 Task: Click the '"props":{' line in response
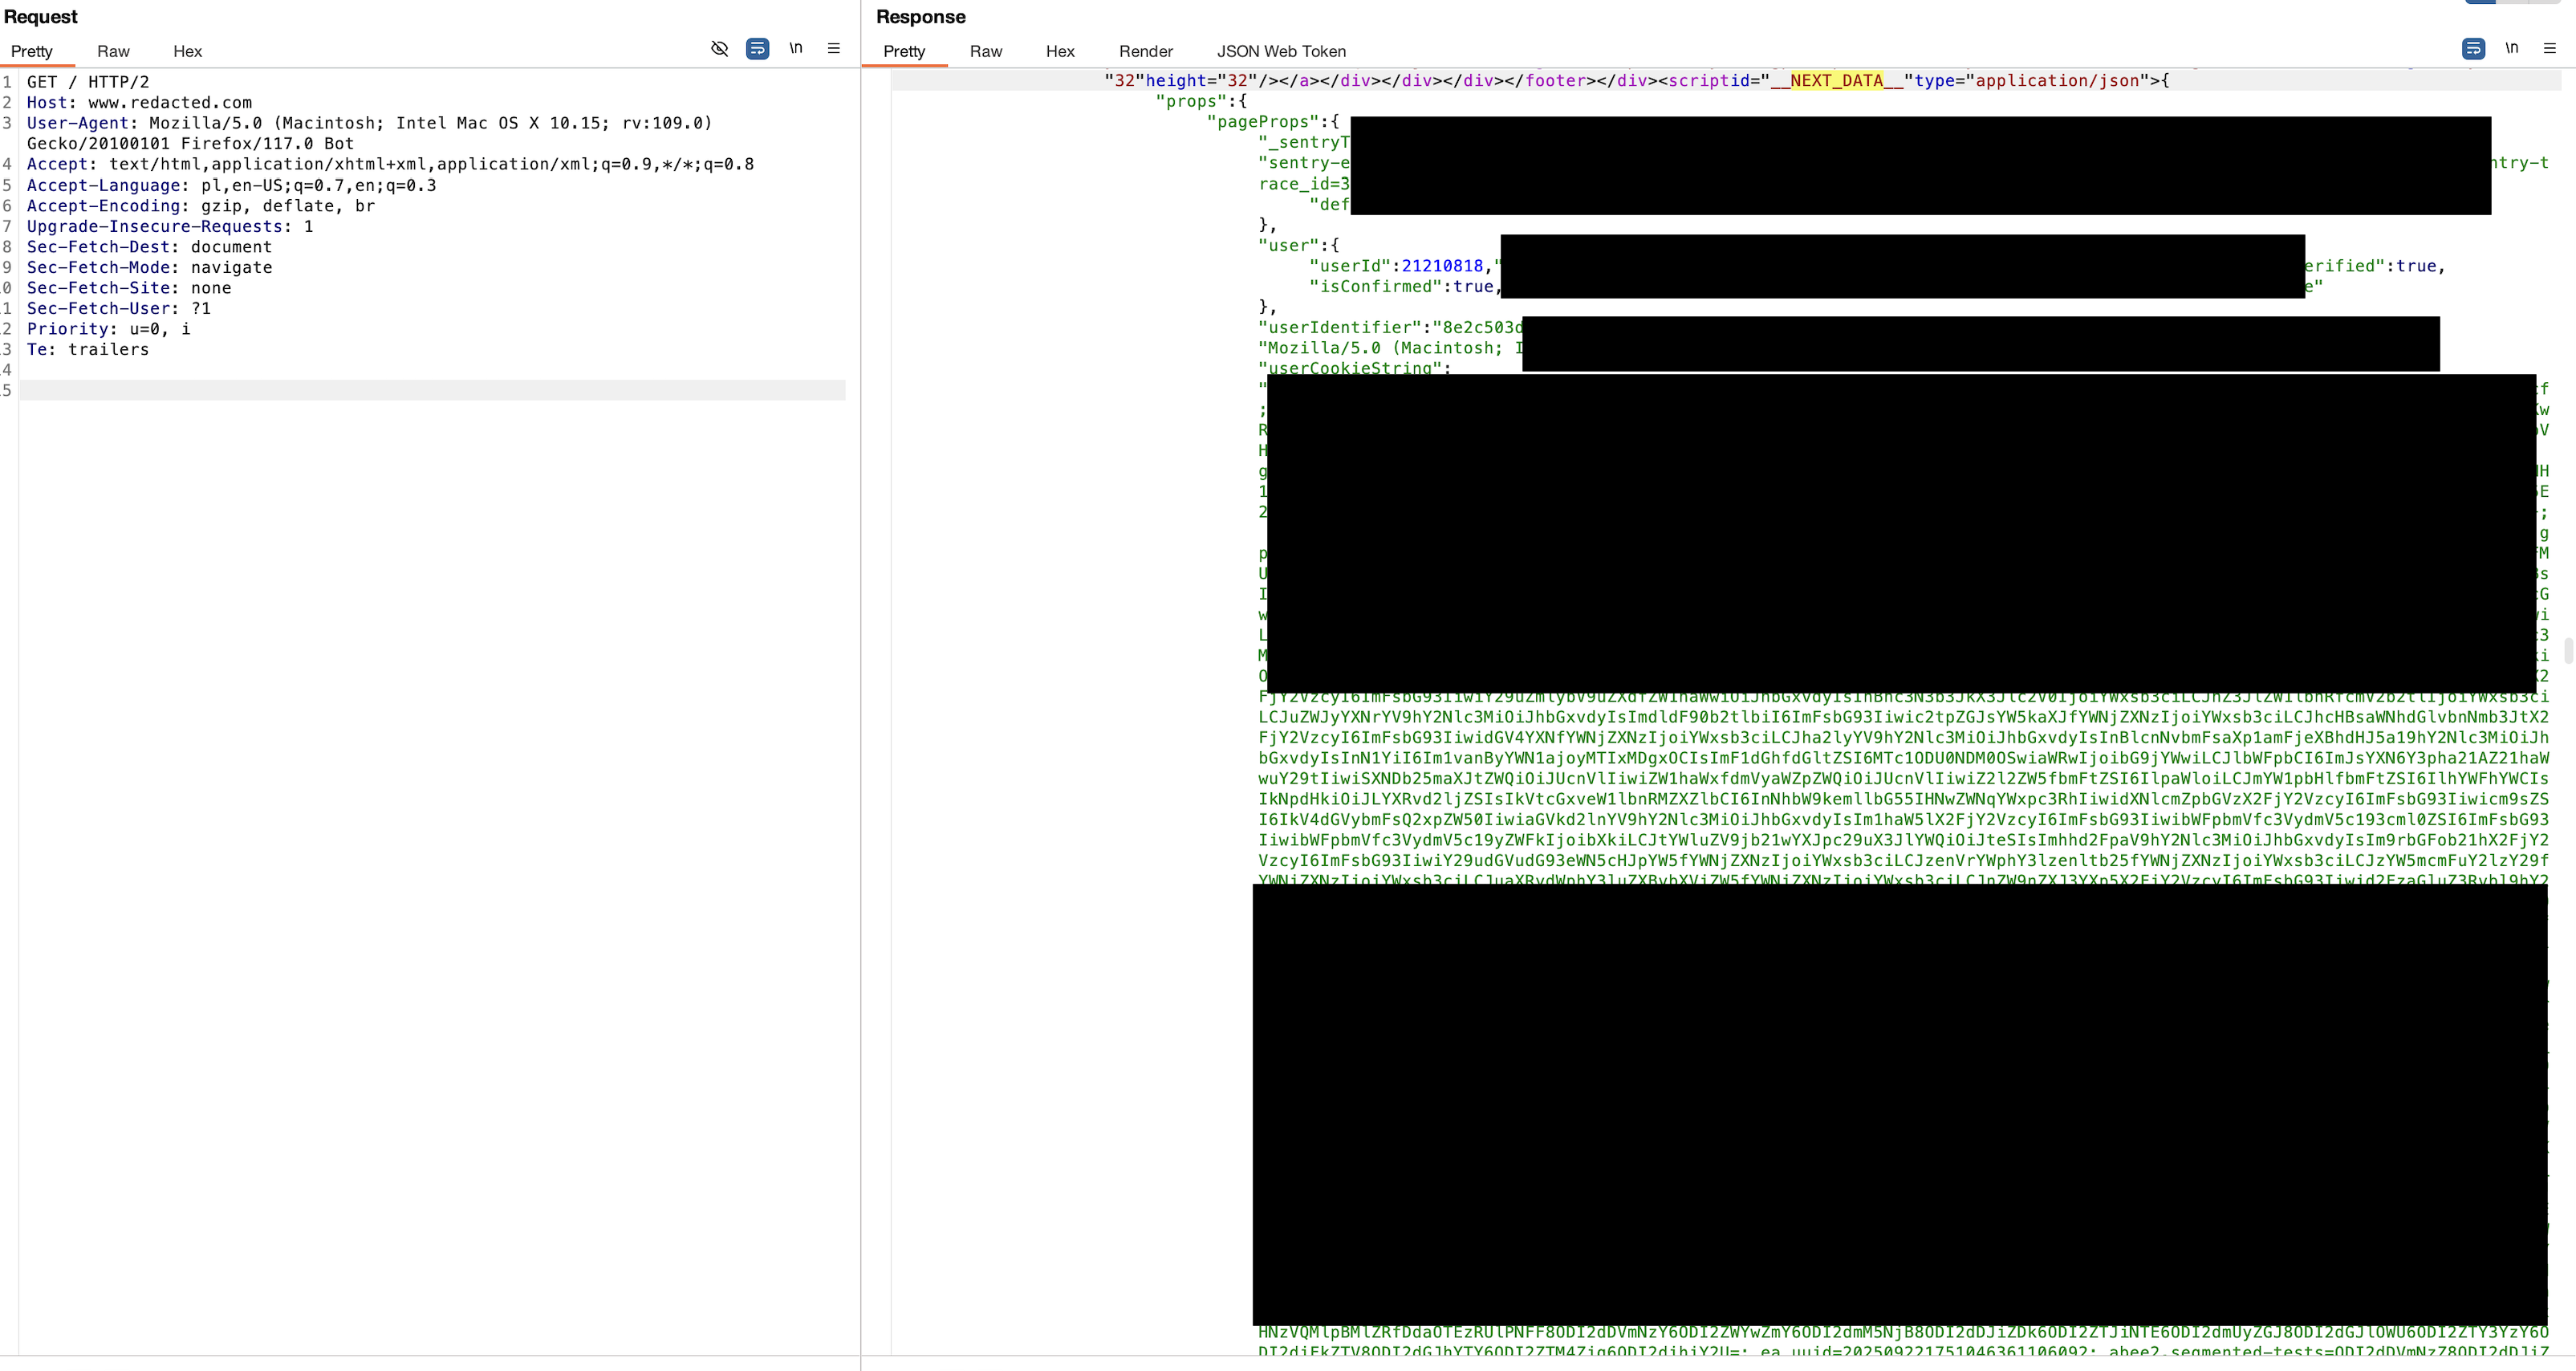(1201, 101)
